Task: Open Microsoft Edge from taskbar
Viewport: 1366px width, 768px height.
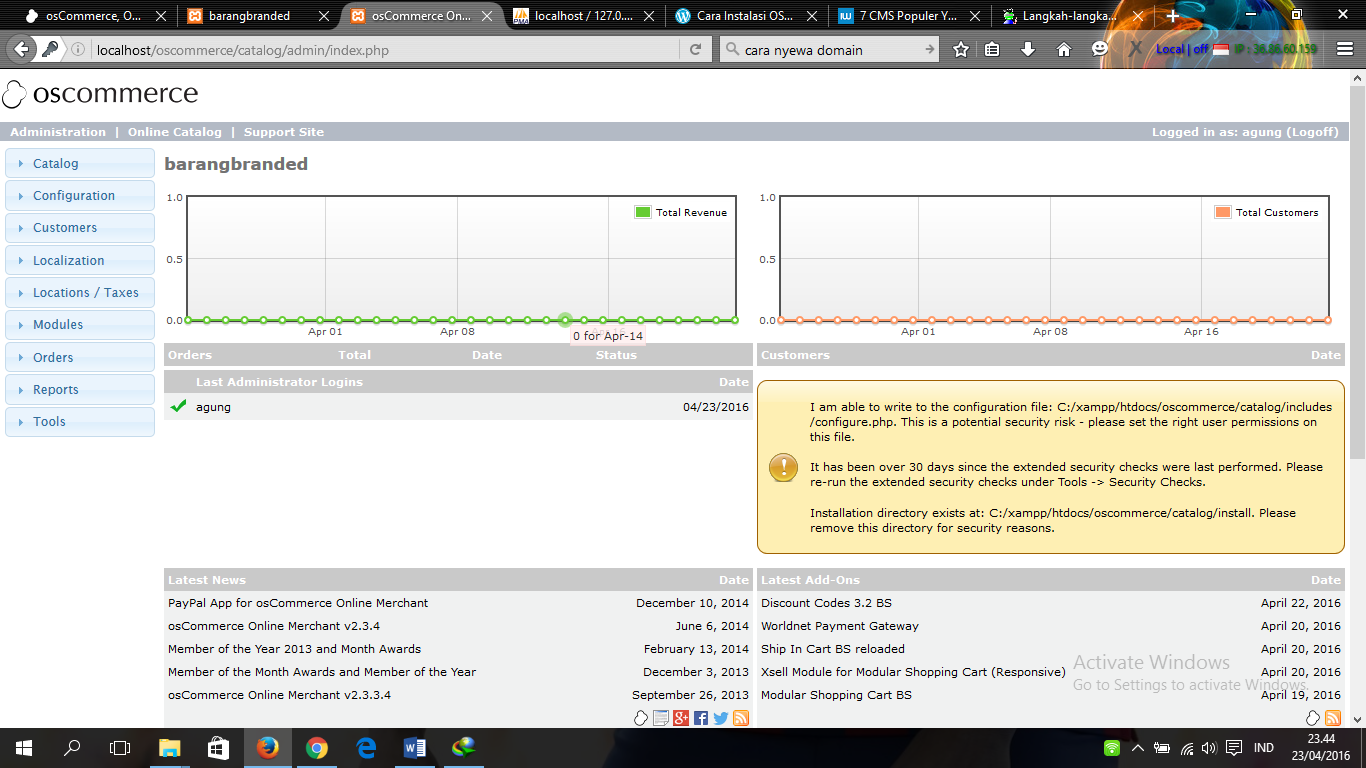Action: pos(365,747)
